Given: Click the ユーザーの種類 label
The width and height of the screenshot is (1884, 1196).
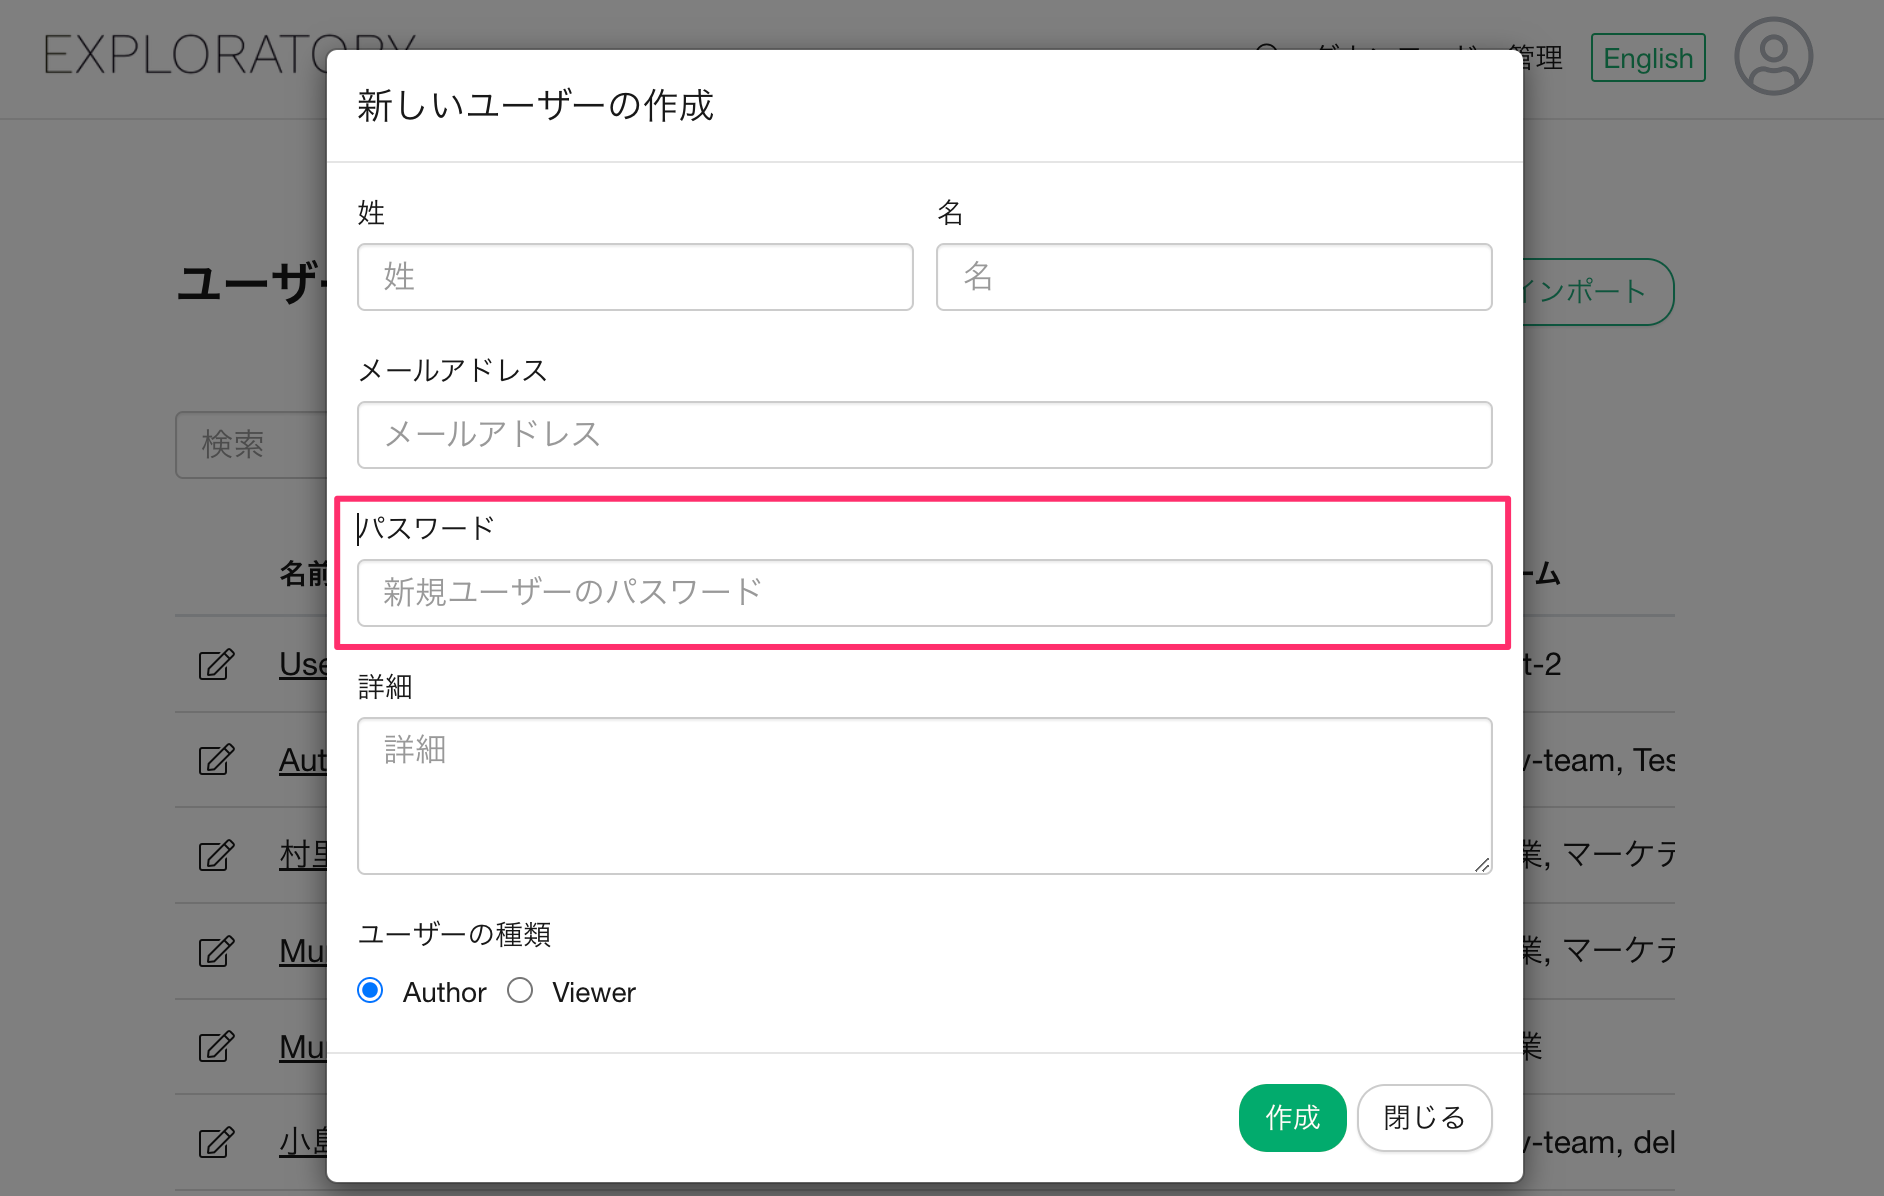Looking at the screenshot, I should click(454, 934).
